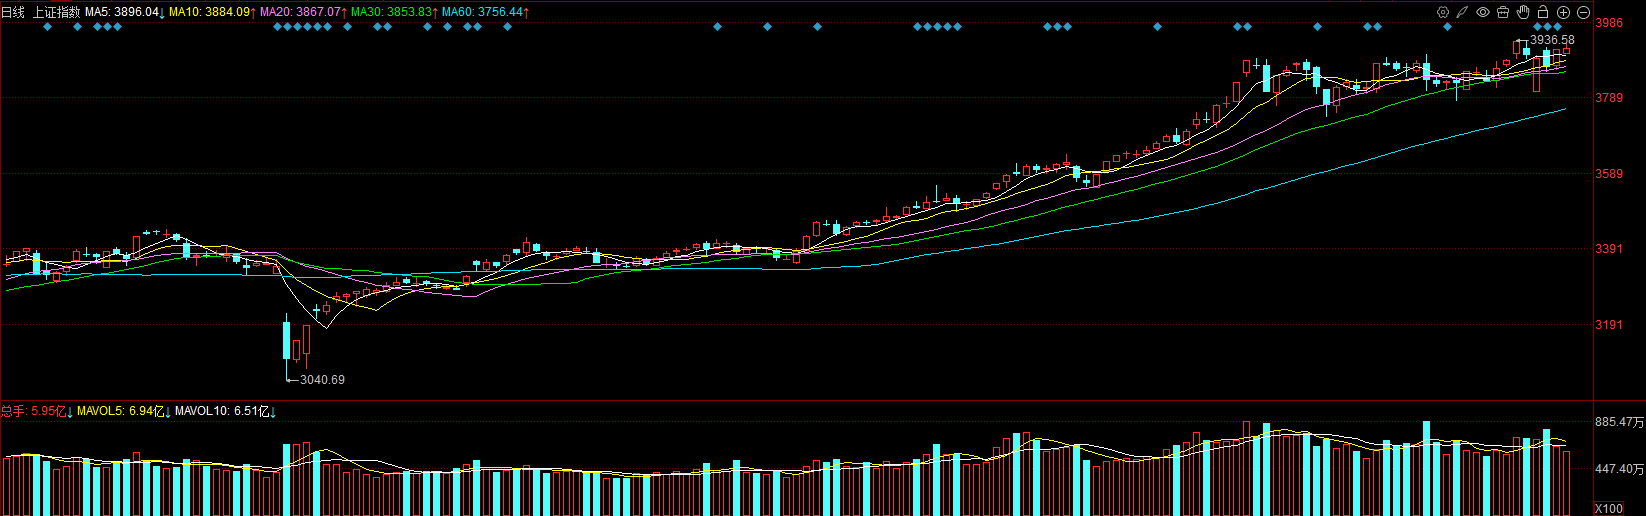Click the 447.40万 volume axis label
This screenshot has width=1646, height=516.
1619,469
